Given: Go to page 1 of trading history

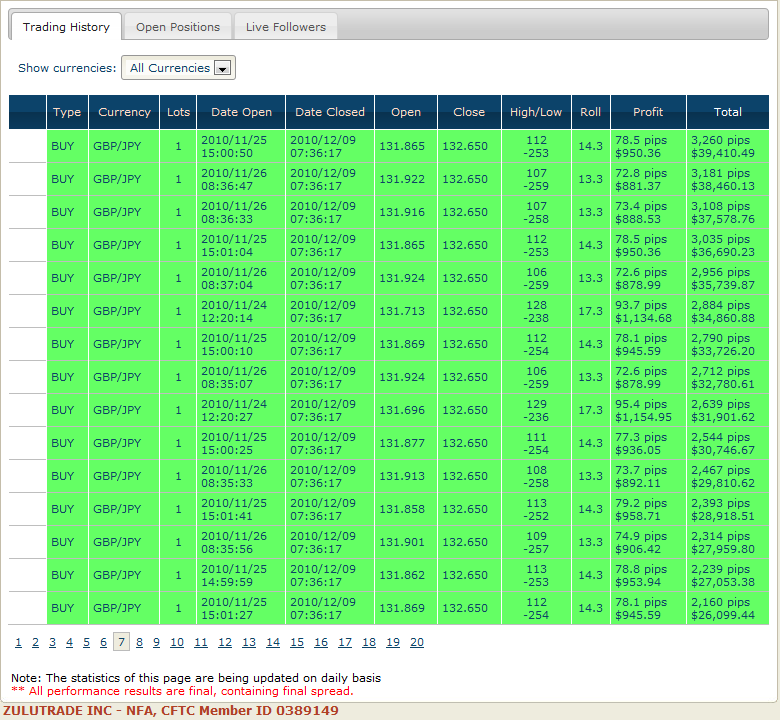Looking at the screenshot, I should coord(18,642).
